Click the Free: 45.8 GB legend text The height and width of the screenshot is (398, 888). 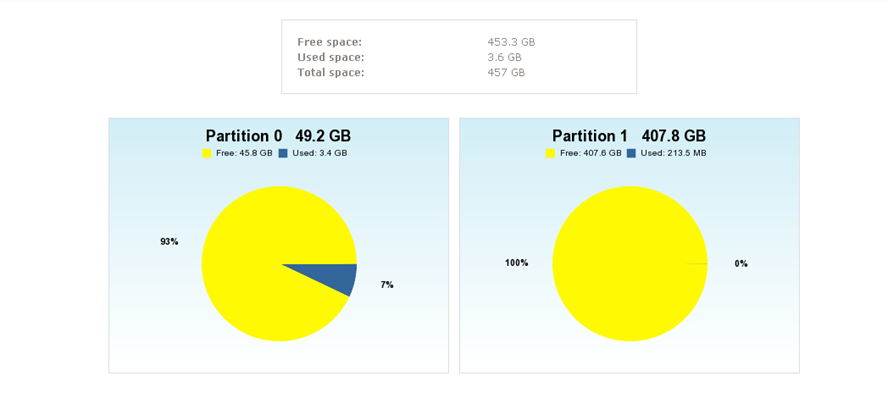[x=244, y=153]
